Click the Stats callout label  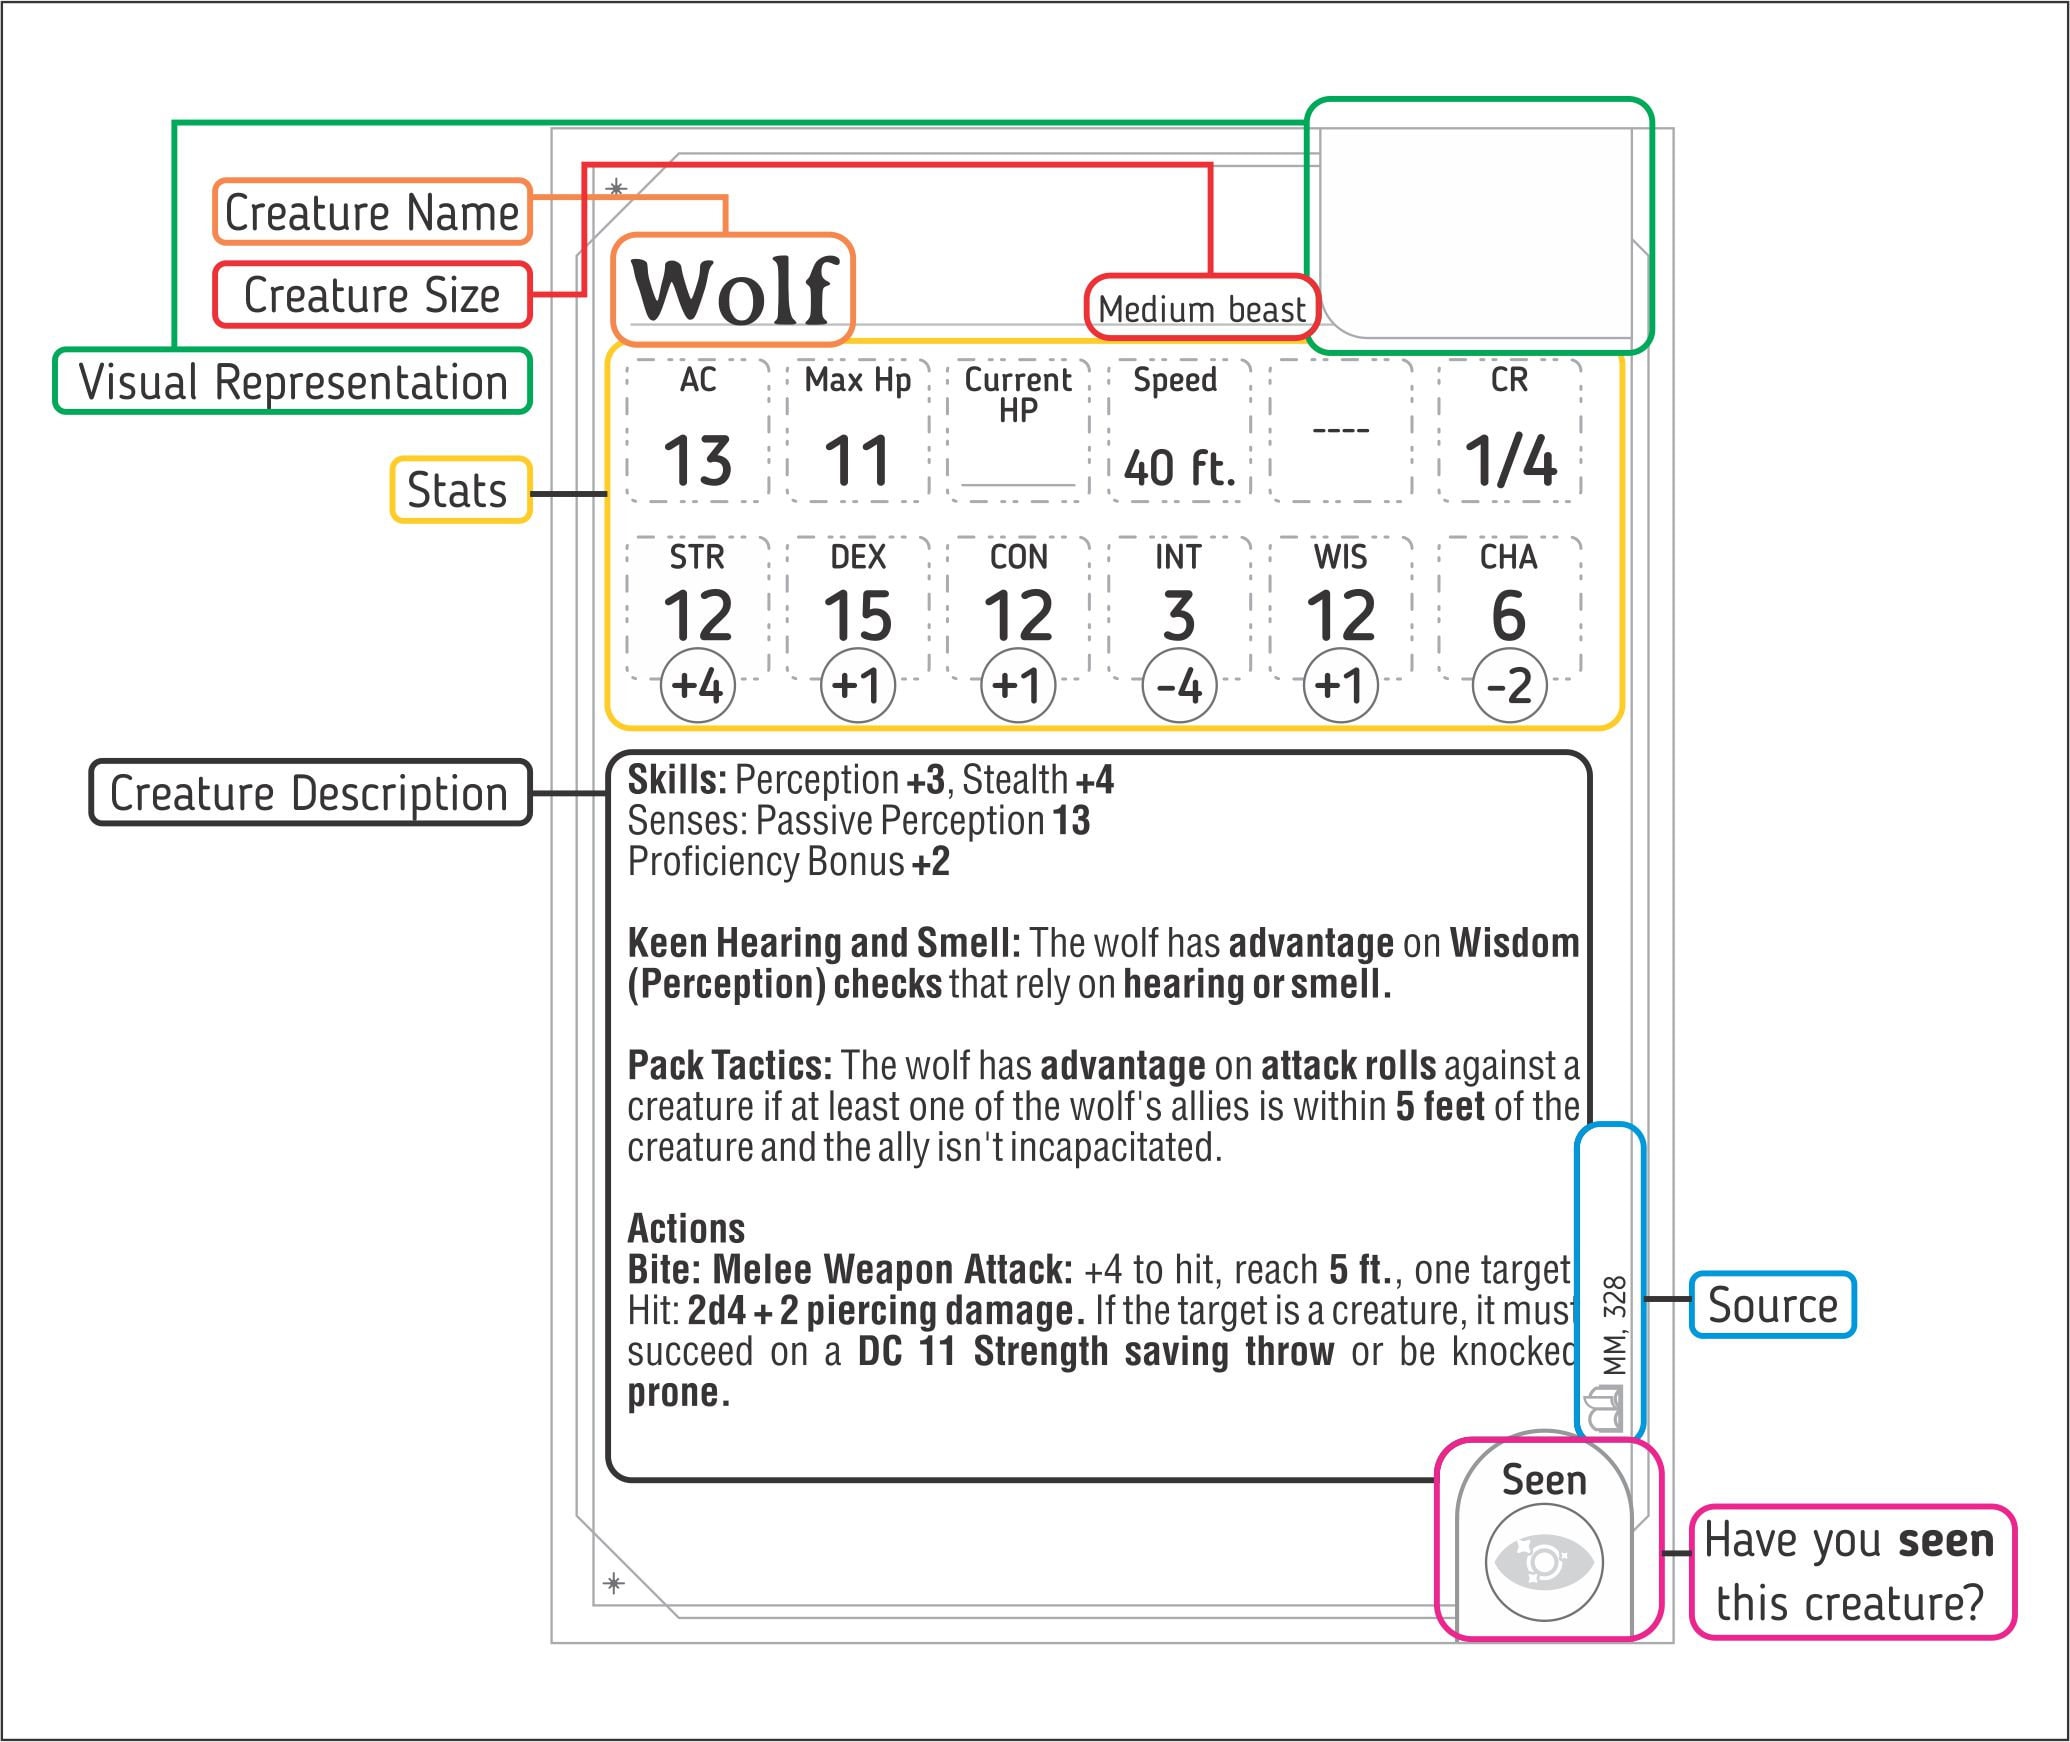pyautogui.click(x=460, y=490)
